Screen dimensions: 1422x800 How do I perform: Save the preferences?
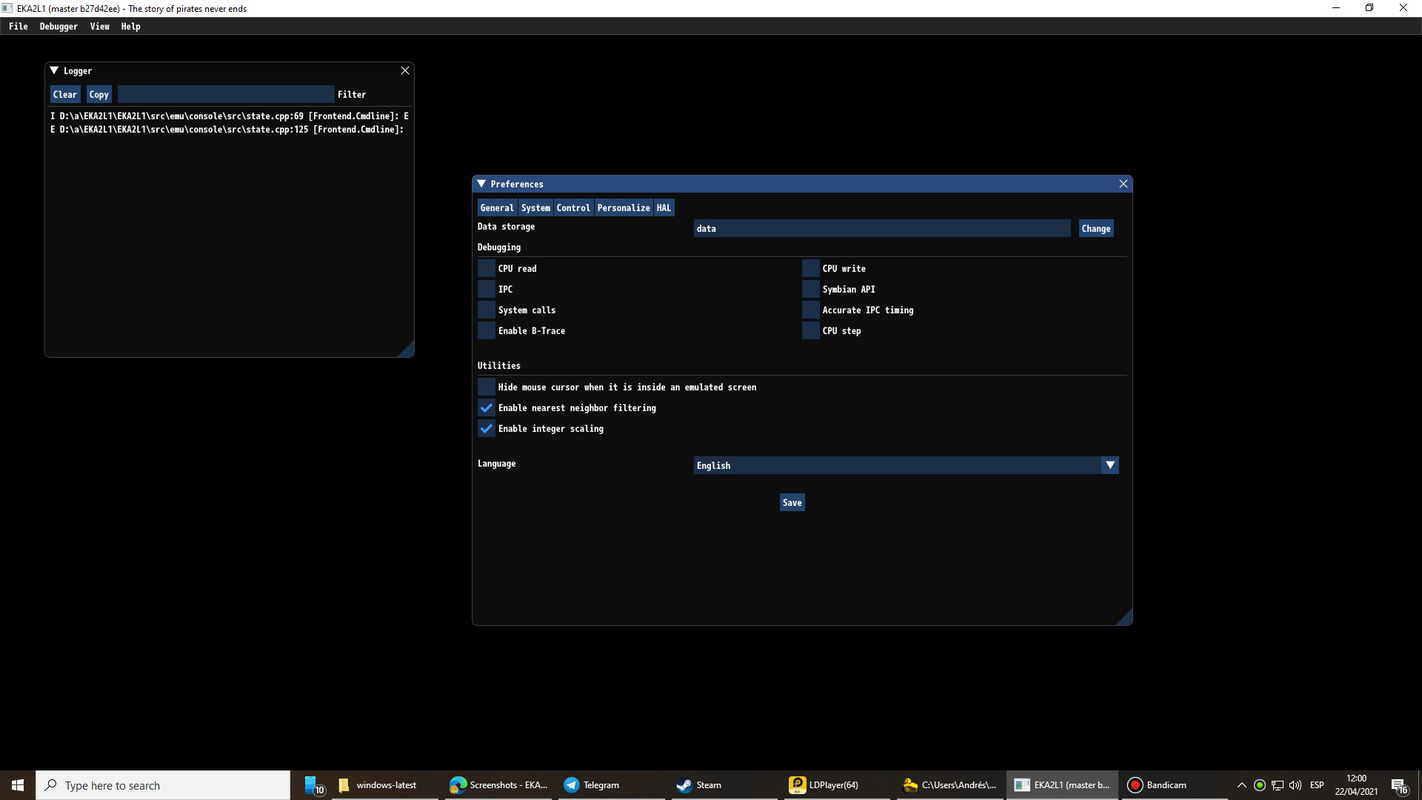[x=792, y=502]
